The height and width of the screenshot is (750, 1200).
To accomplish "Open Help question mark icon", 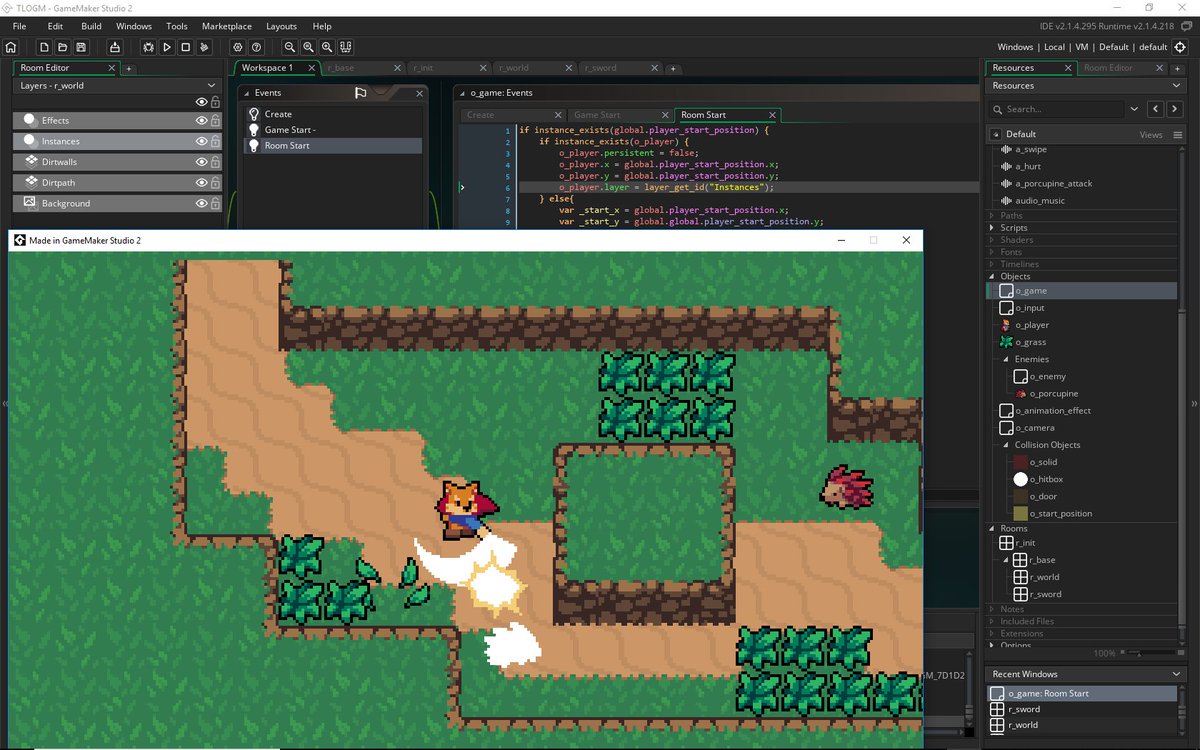I will pos(257,47).
